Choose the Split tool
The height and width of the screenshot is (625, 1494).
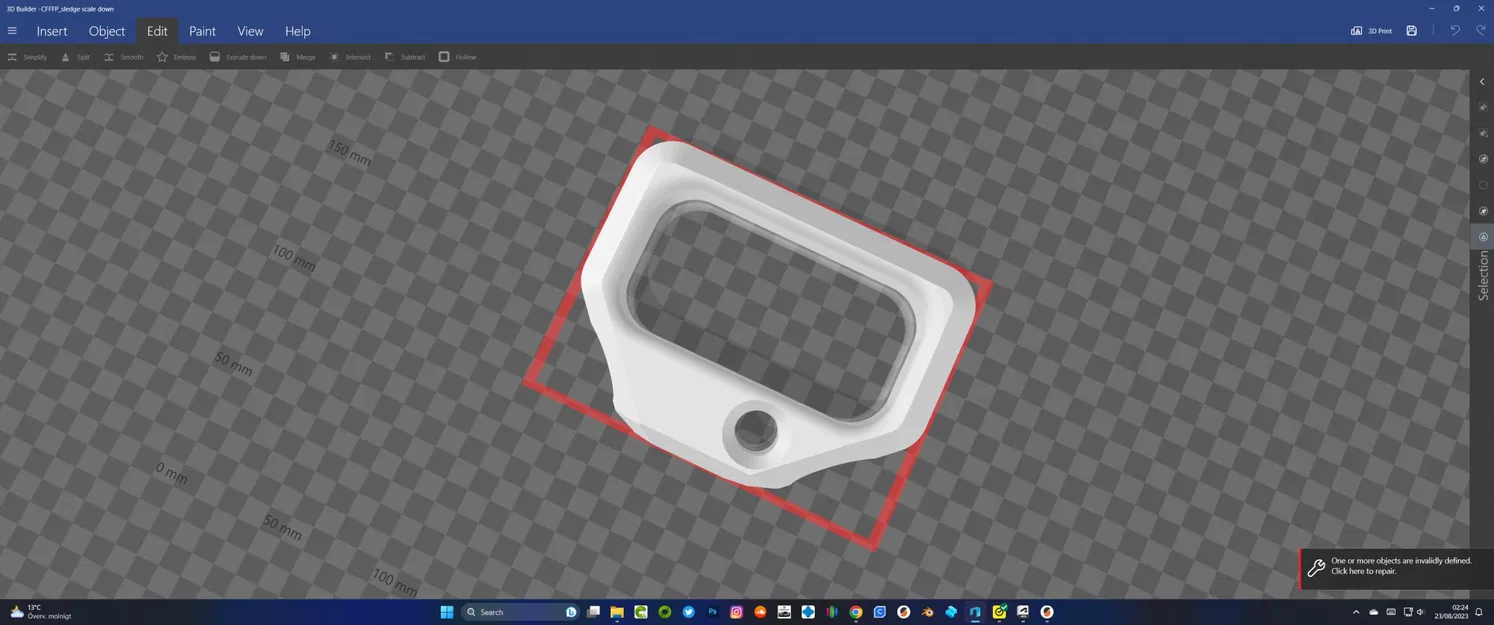coord(75,57)
